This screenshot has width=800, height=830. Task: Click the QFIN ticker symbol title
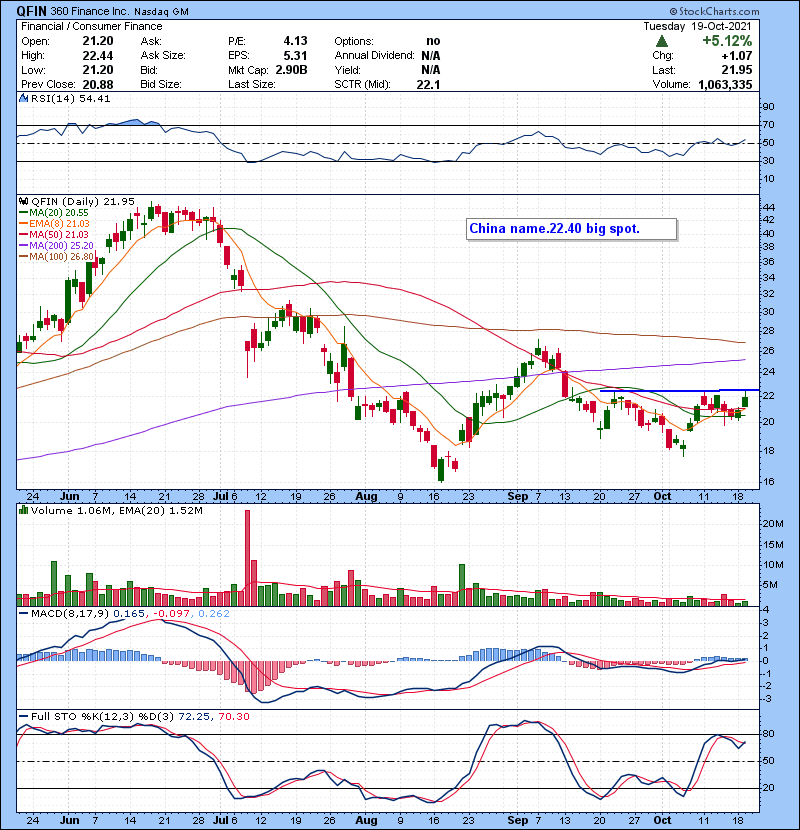pos(32,11)
